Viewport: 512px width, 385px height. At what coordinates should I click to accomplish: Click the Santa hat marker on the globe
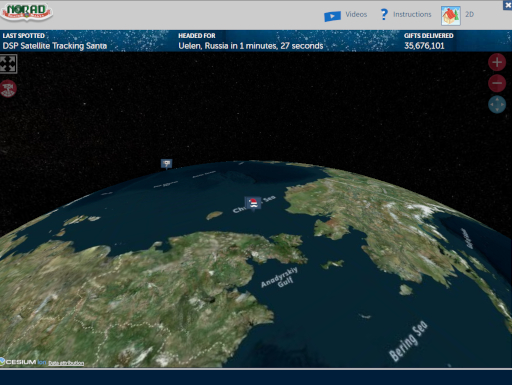tap(253, 203)
